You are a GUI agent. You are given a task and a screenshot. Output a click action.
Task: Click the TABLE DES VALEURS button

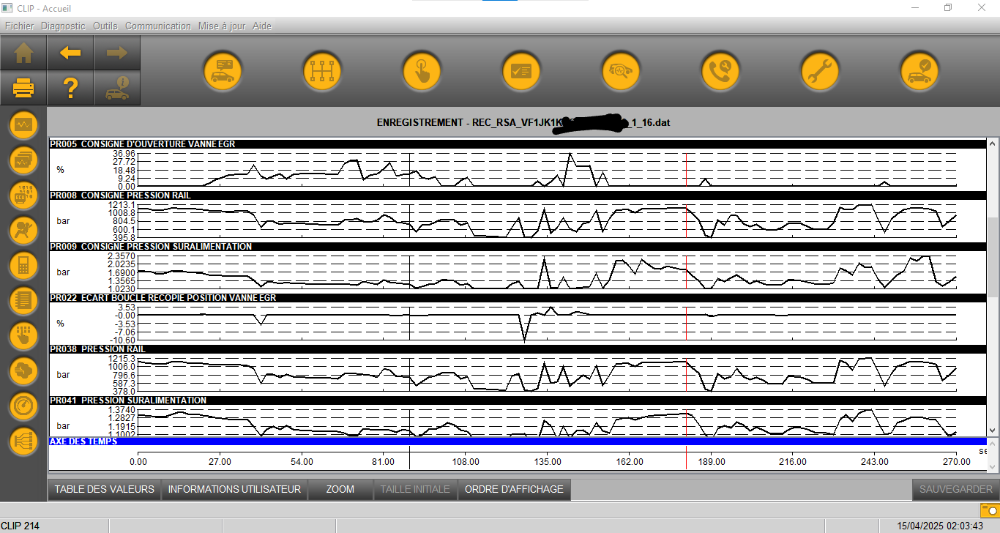coord(104,489)
